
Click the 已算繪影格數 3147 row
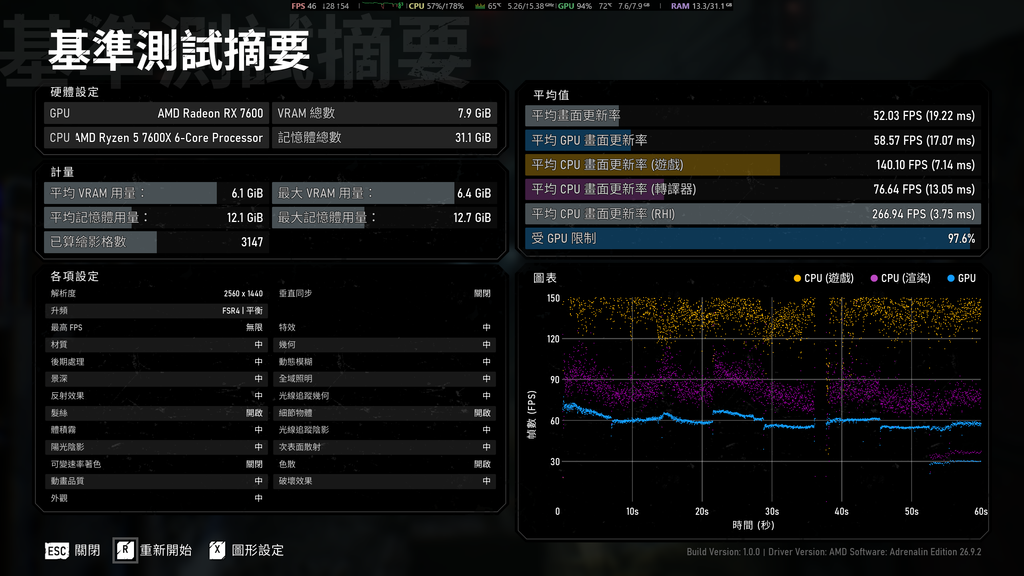(x=156, y=242)
